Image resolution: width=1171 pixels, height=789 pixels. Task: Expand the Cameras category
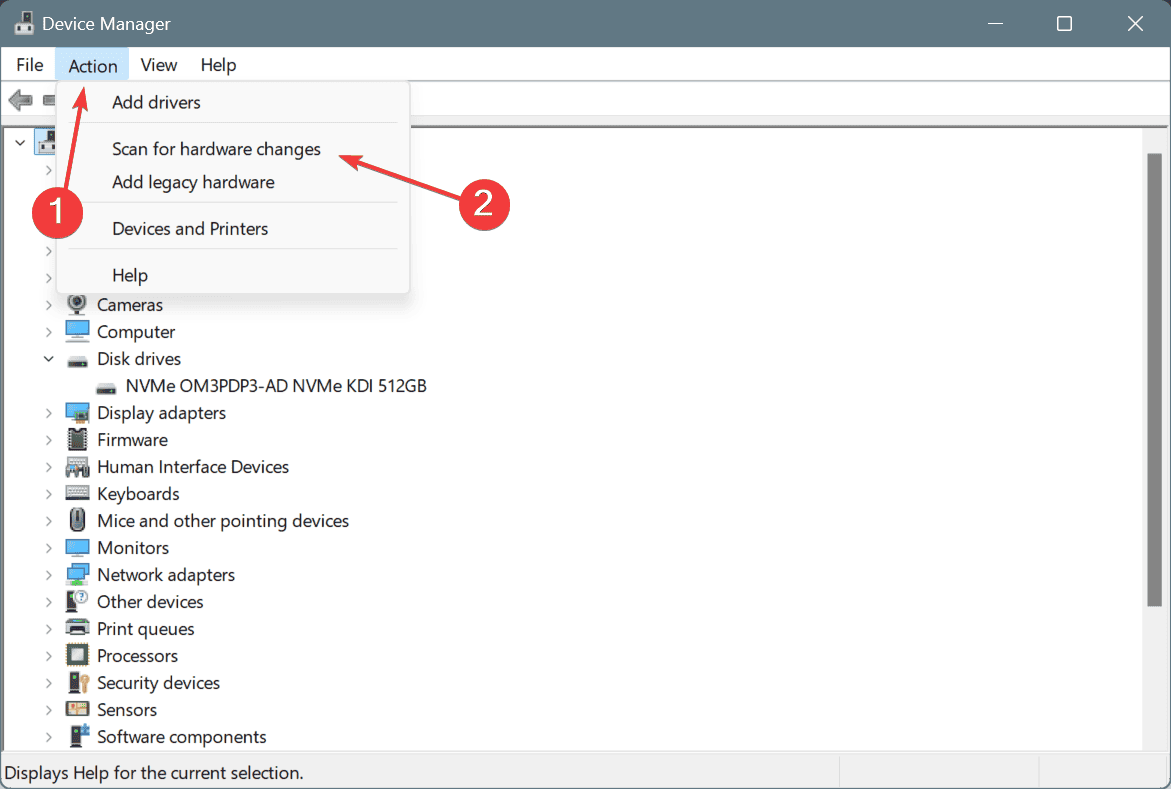coord(49,305)
